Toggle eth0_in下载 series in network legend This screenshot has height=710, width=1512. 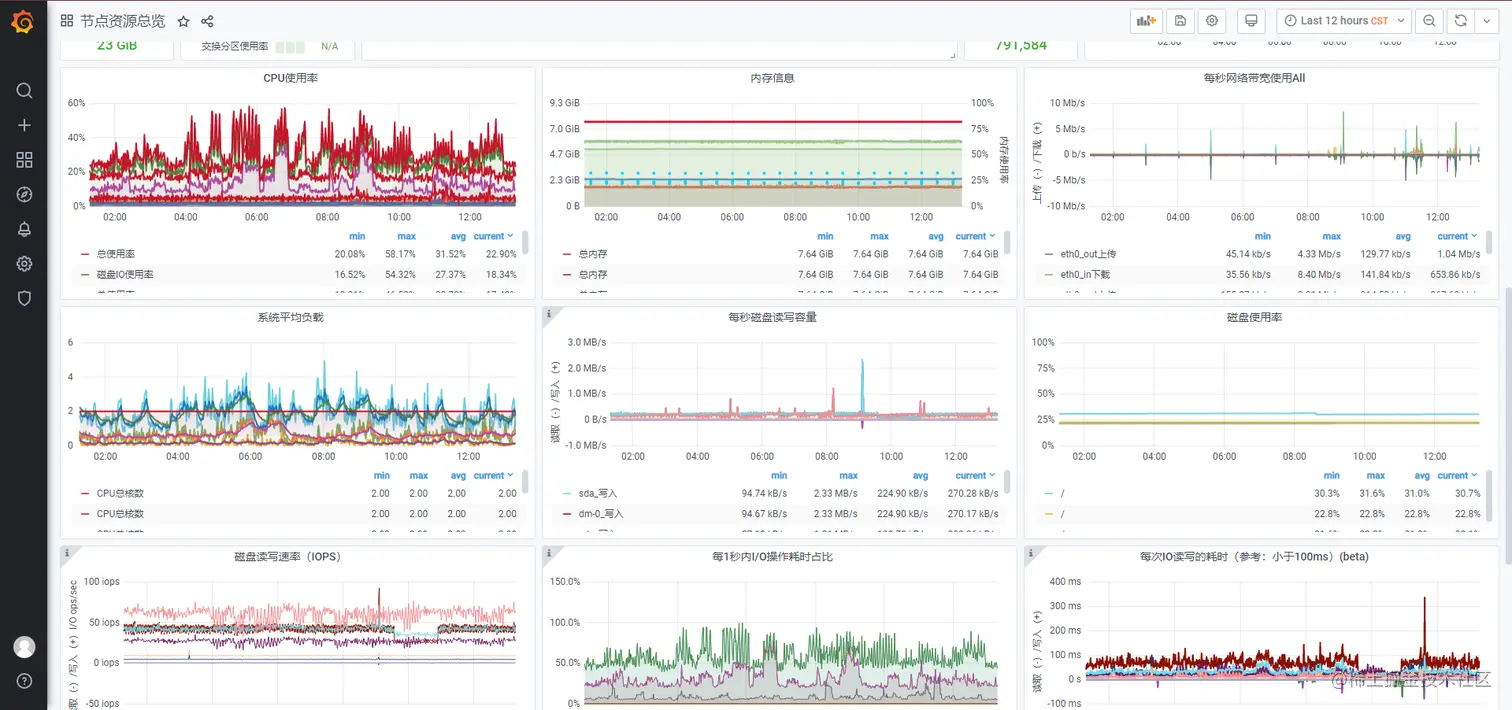tap(1085, 274)
